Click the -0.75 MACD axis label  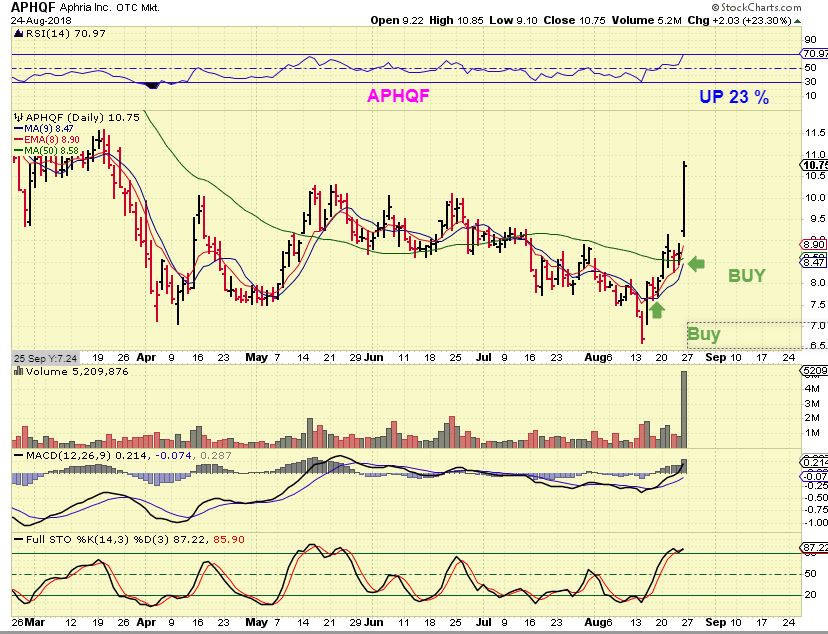point(817,509)
